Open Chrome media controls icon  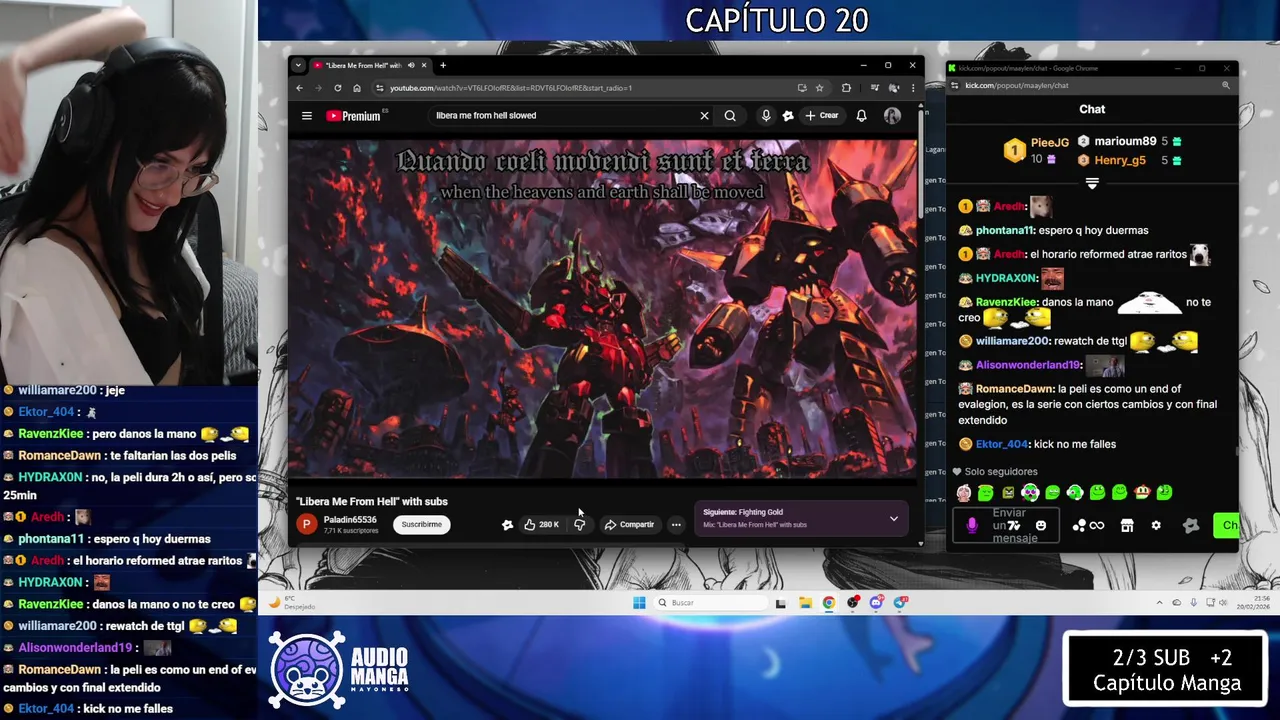tap(873, 88)
